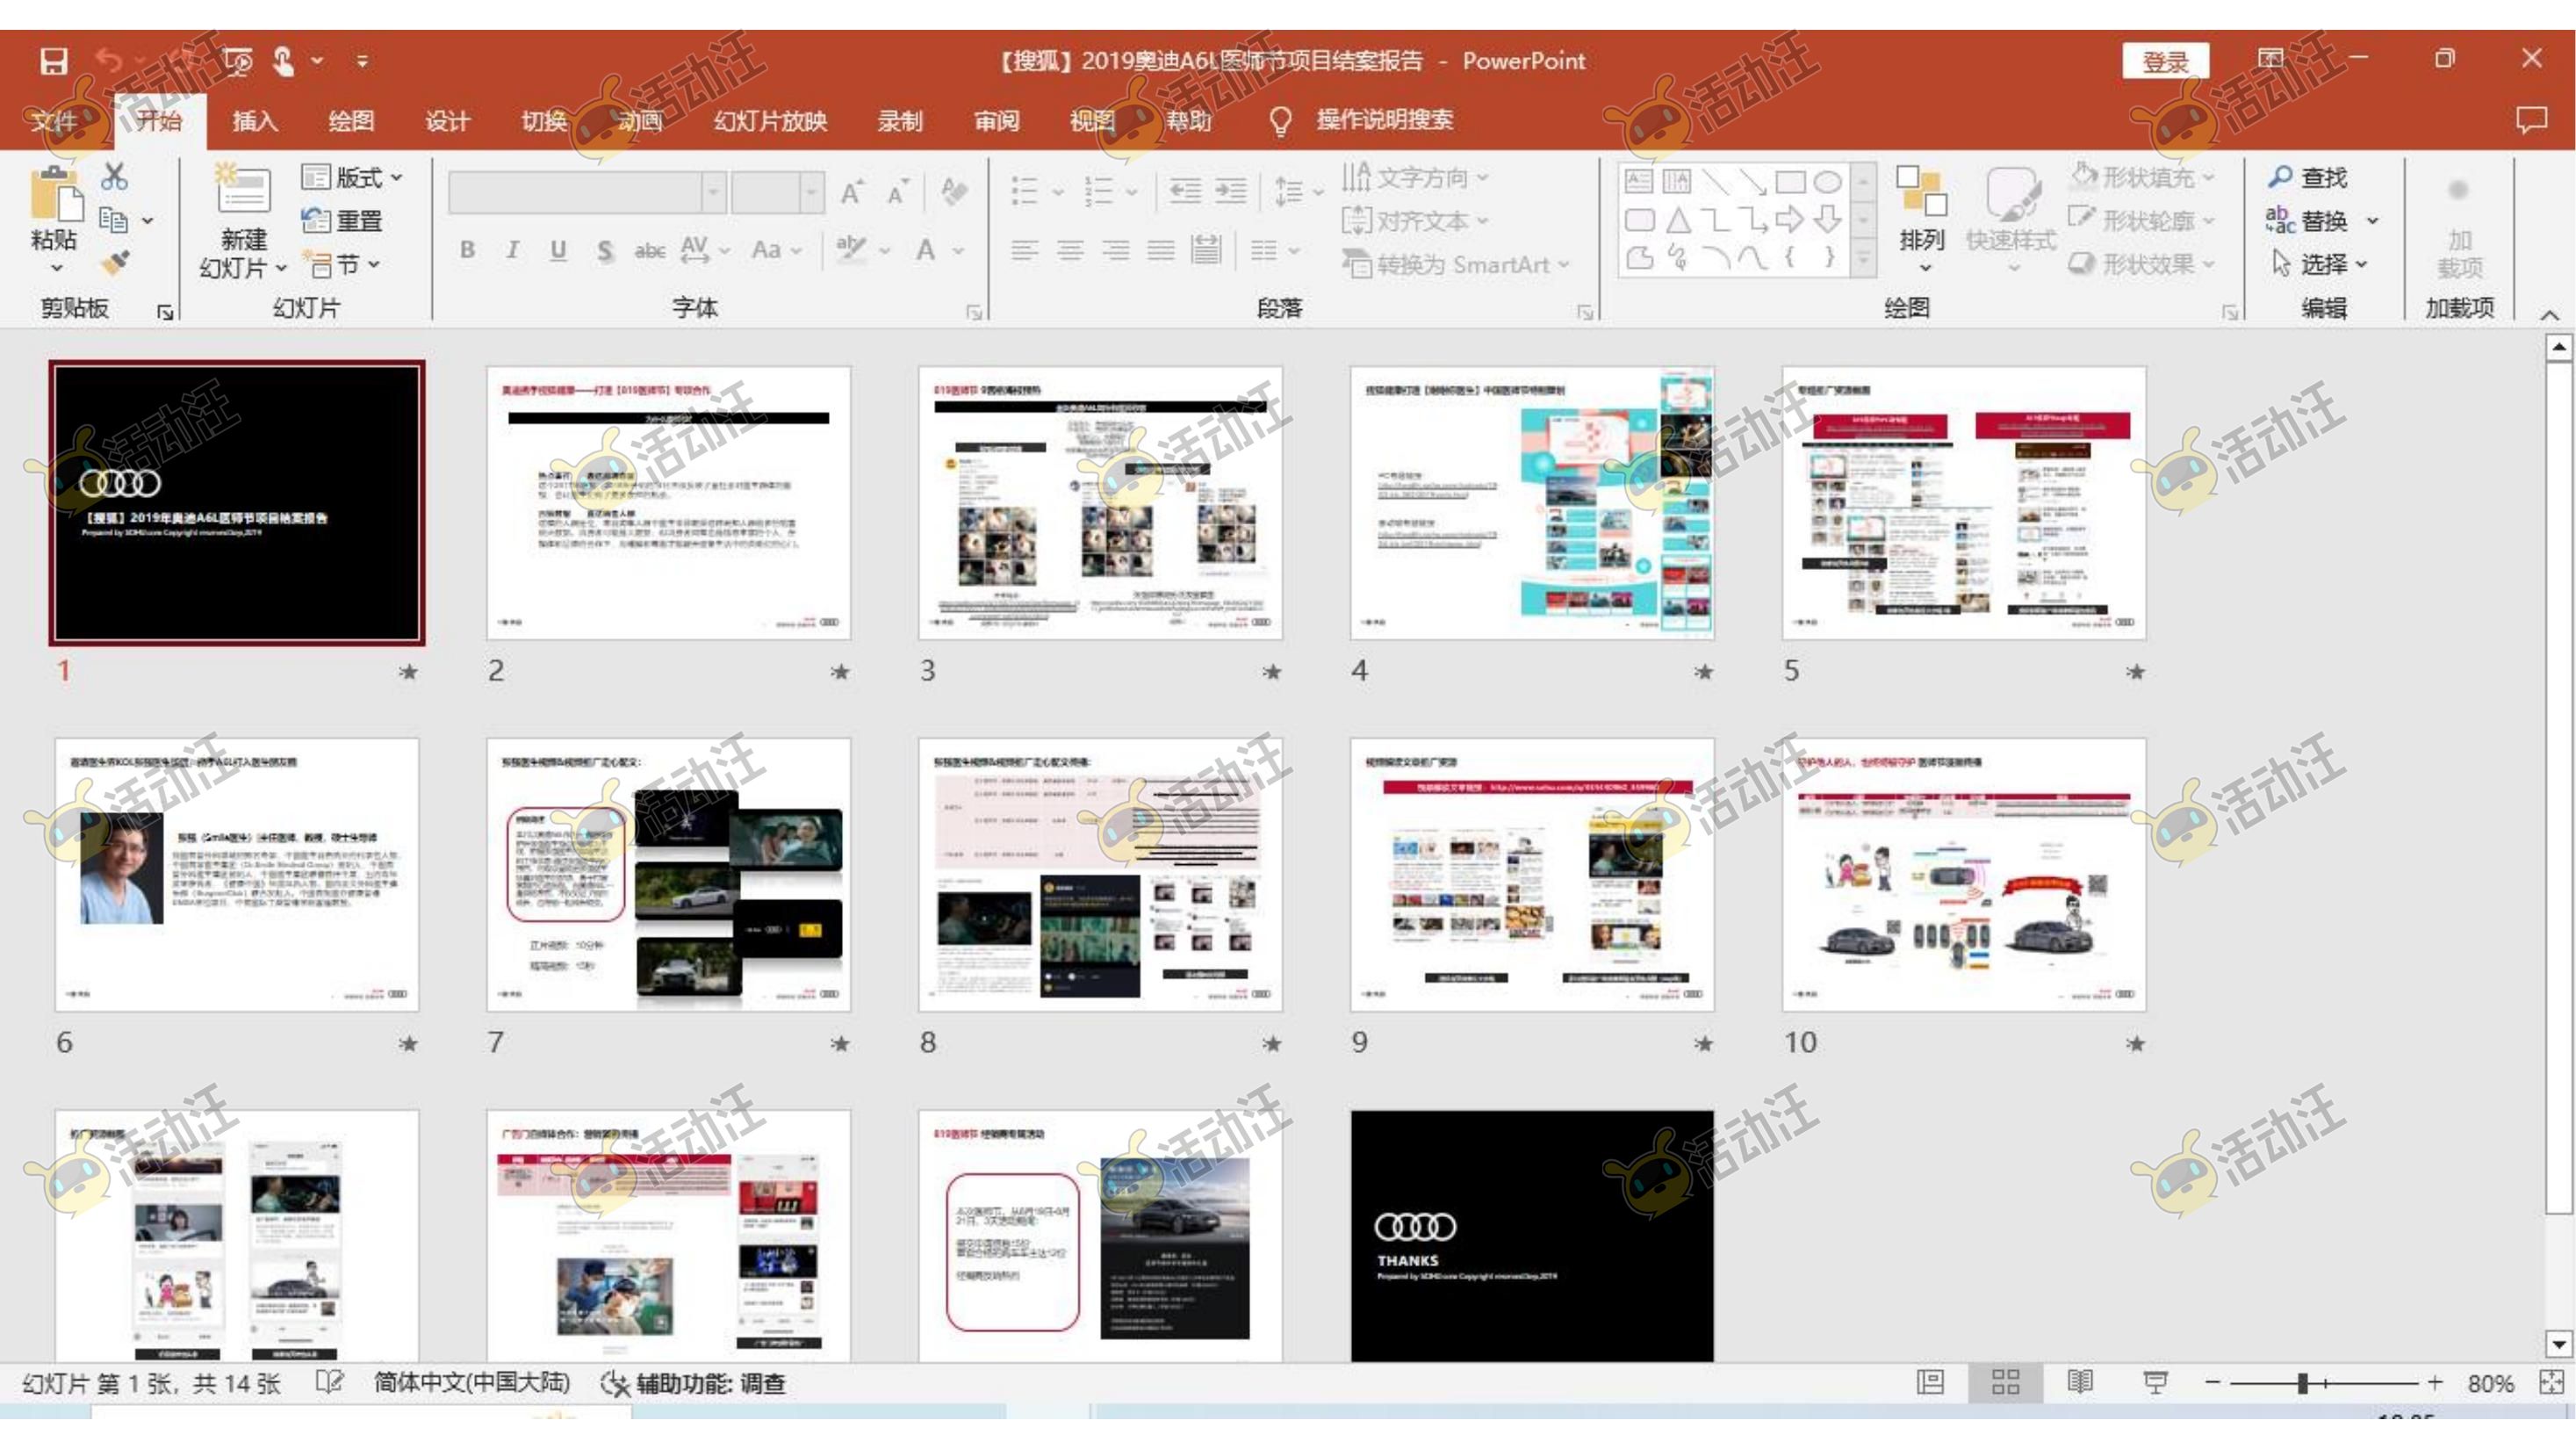Click the New Slide icon

pyautogui.click(x=243, y=188)
